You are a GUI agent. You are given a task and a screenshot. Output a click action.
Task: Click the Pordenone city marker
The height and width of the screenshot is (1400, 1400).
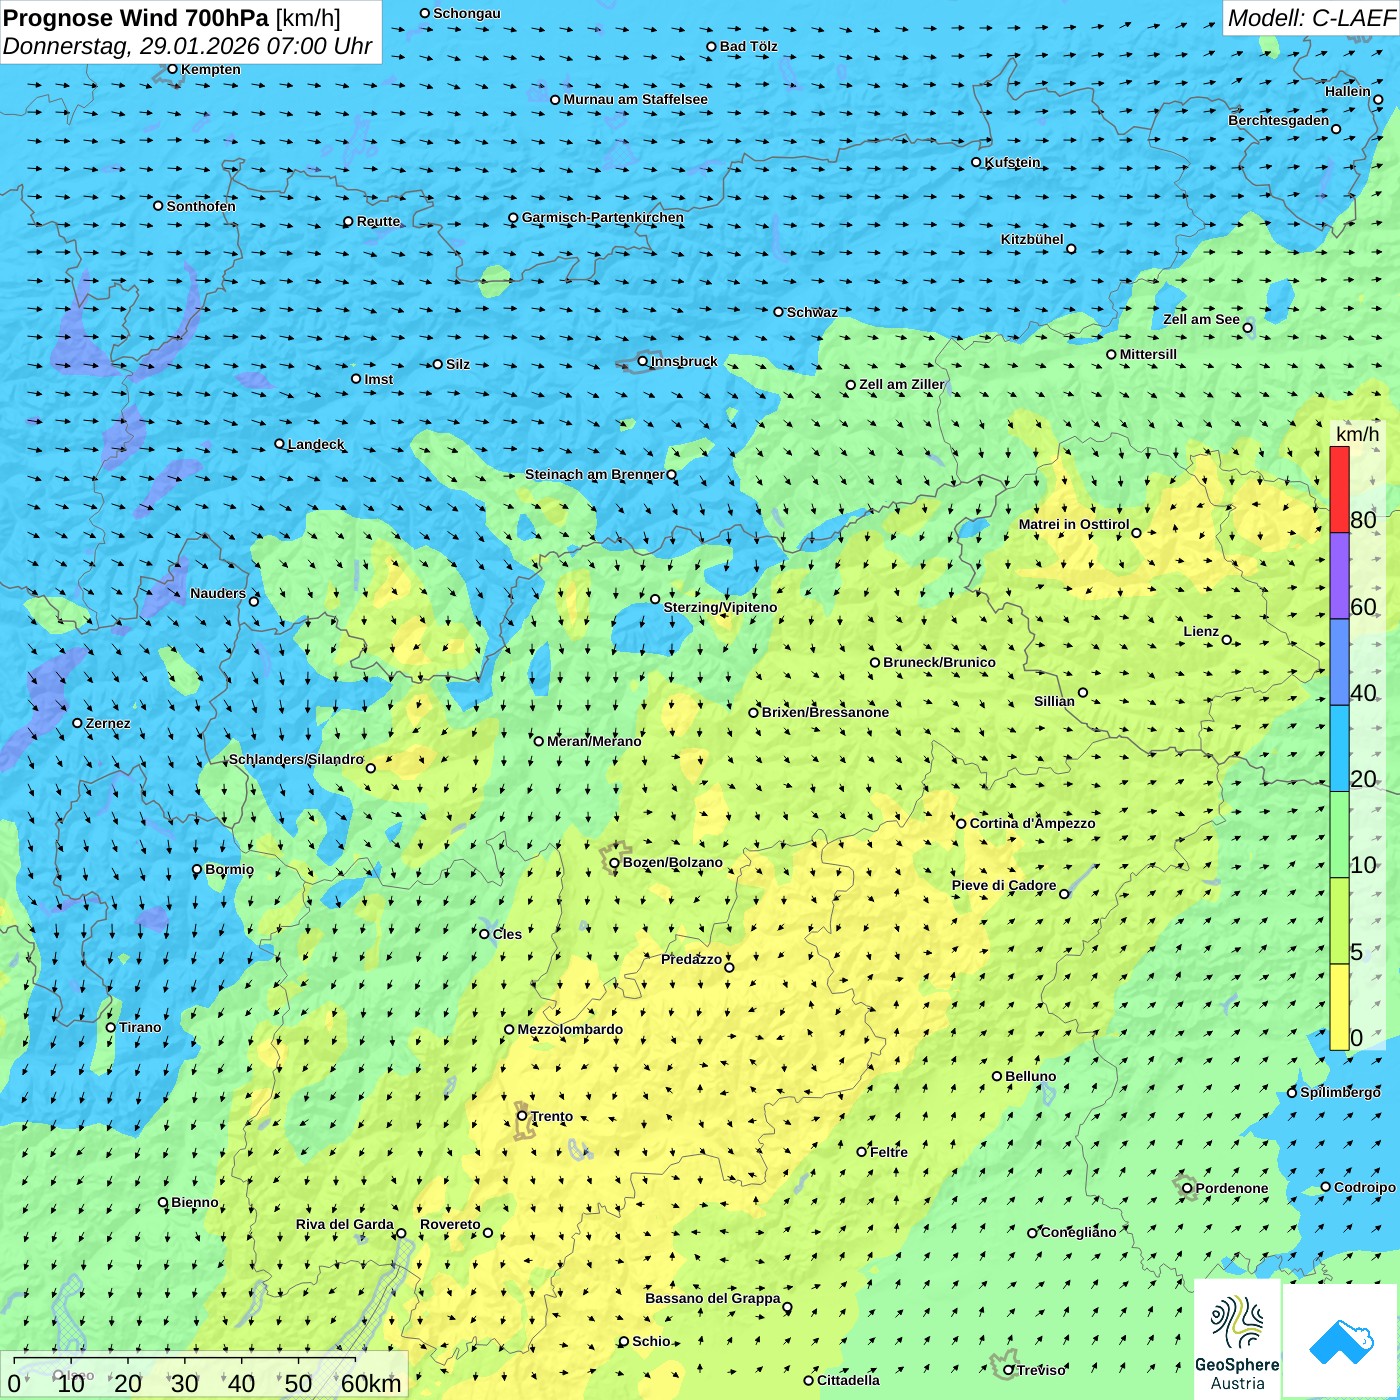coord(1187,1188)
